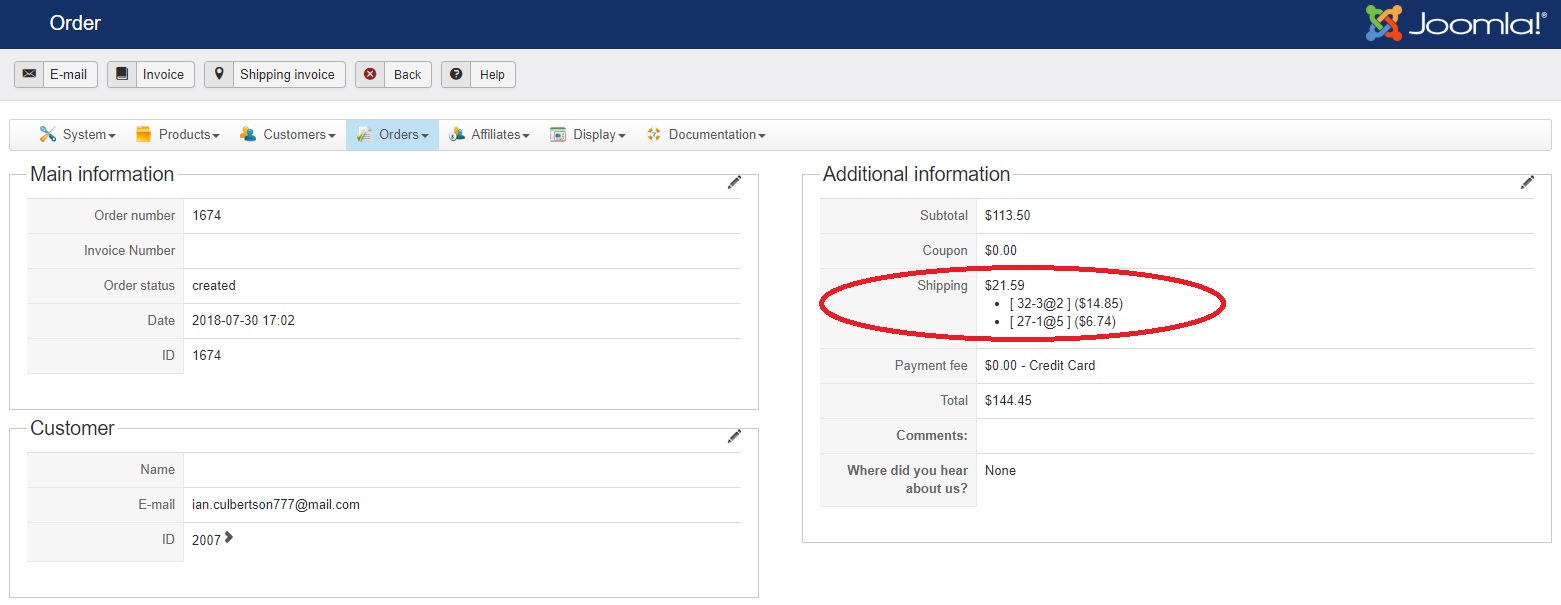Click subtotal value $113.50
The height and width of the screenshot is (605, 1561).
(1007, 215)
